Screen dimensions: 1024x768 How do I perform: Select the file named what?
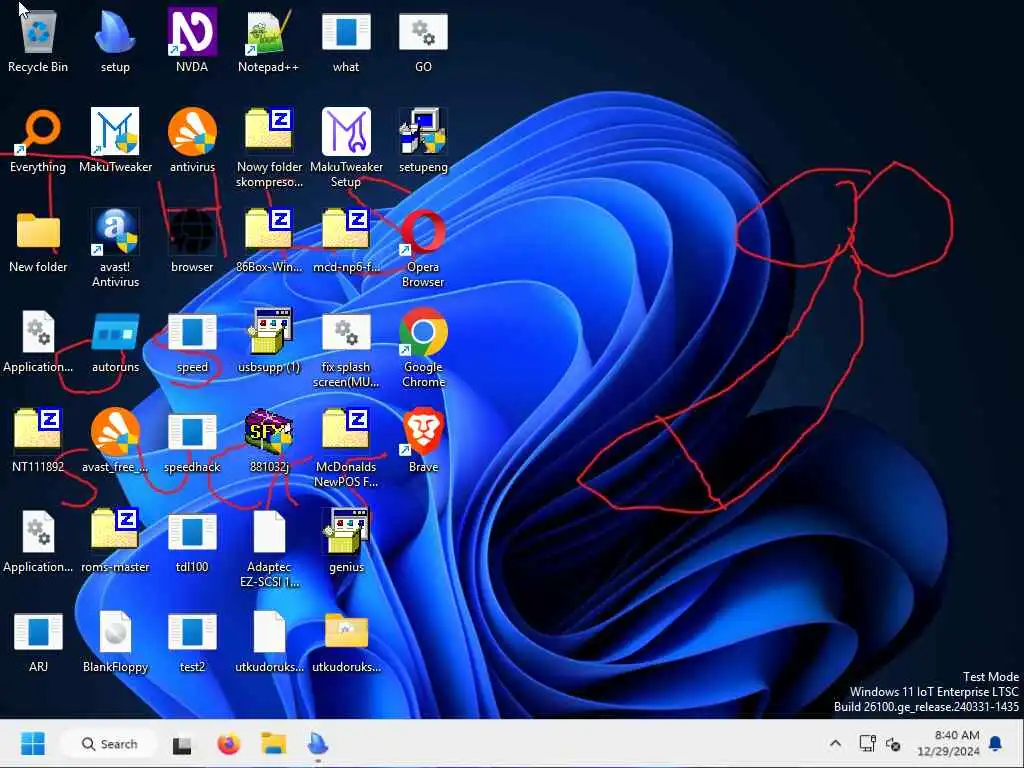[346, 40]
